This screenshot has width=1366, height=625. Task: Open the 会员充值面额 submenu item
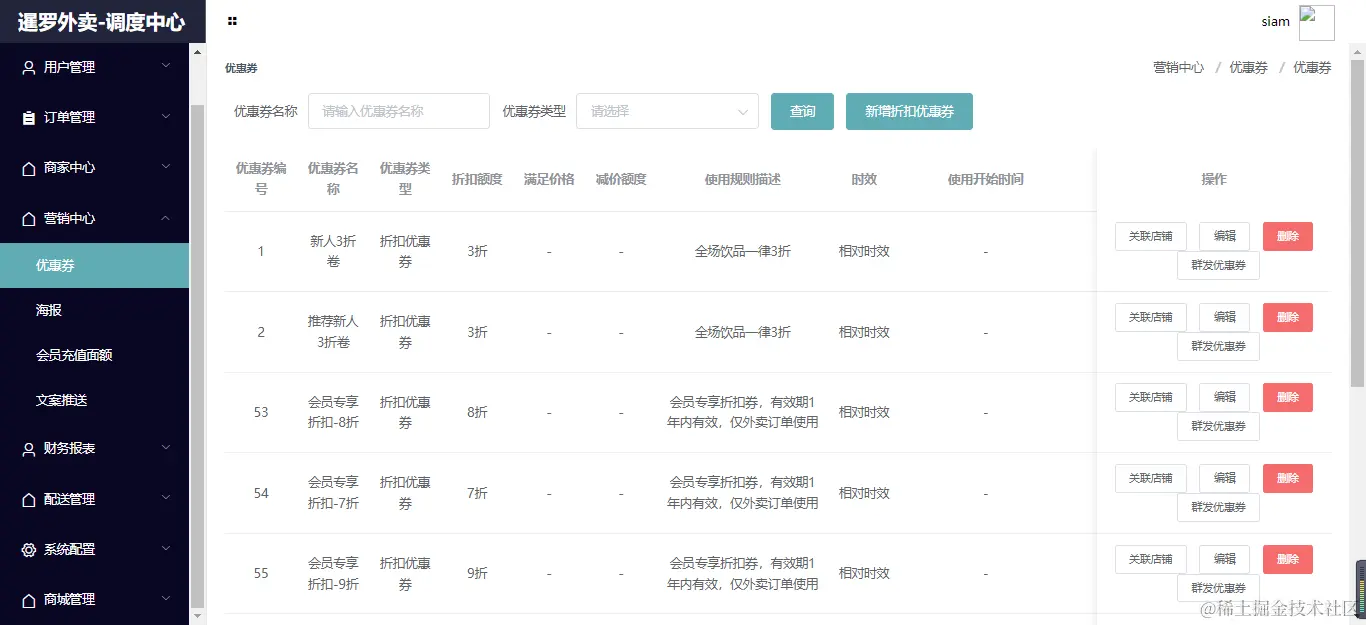pos(94,355)
